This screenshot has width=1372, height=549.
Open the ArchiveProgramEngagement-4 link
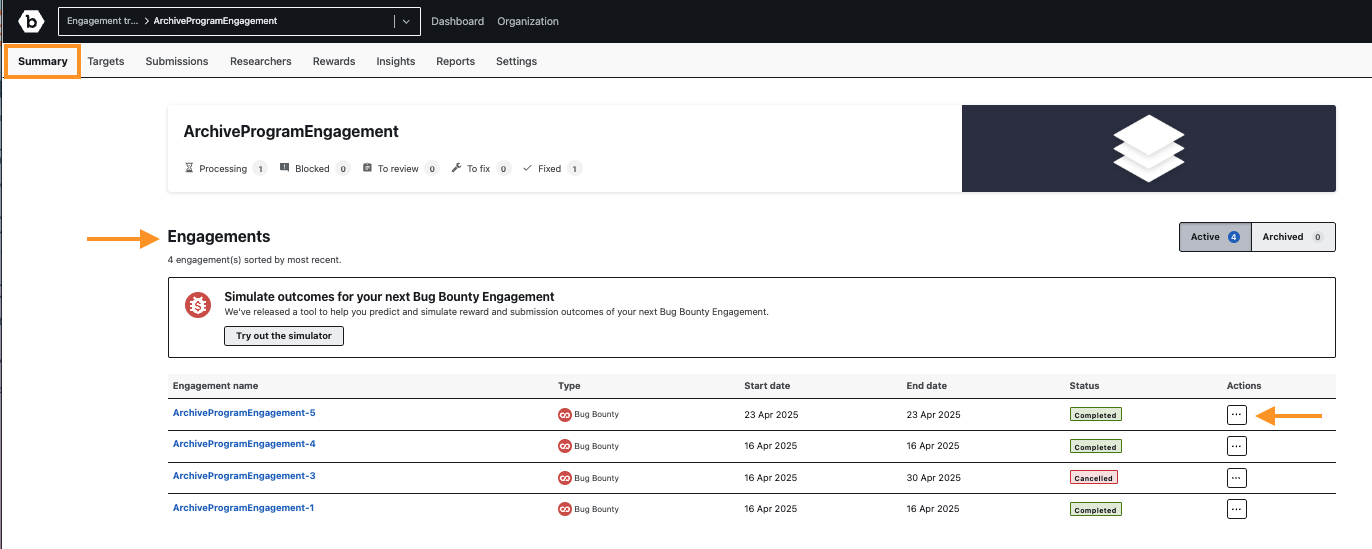click(244, 444)
